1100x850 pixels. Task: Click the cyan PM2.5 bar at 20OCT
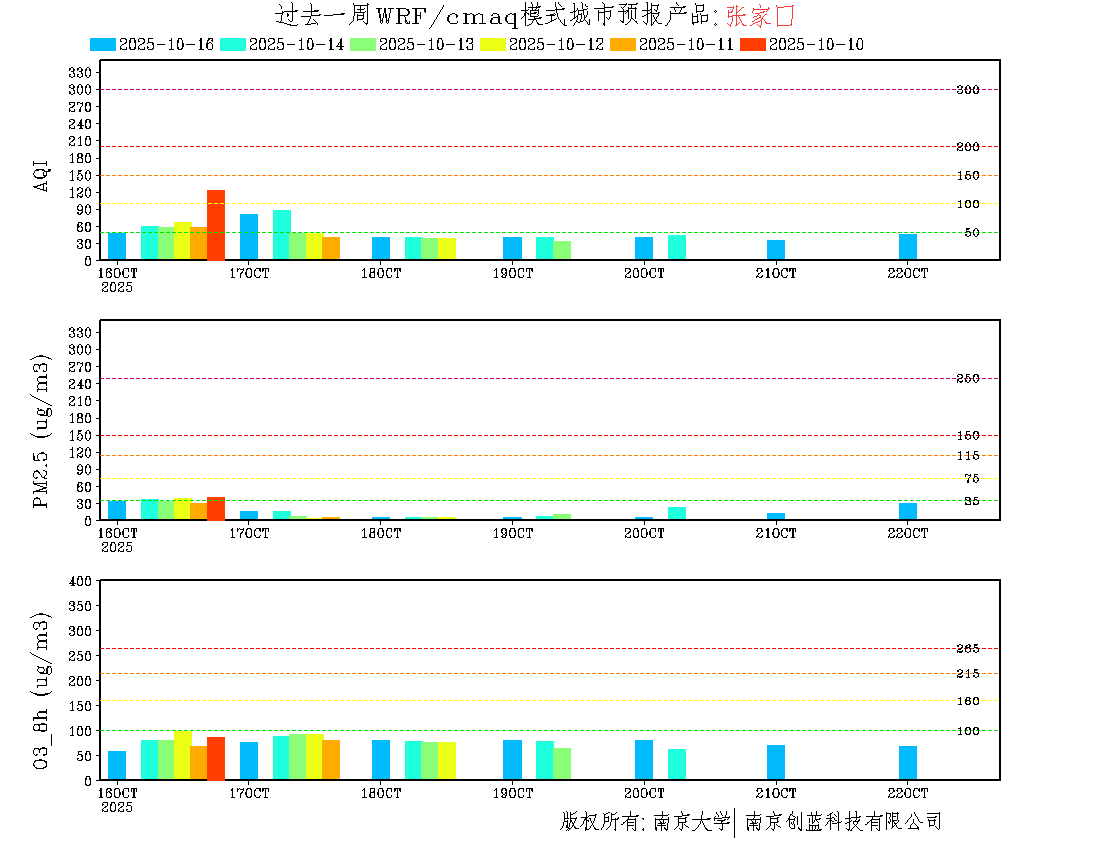coord(677,514)
